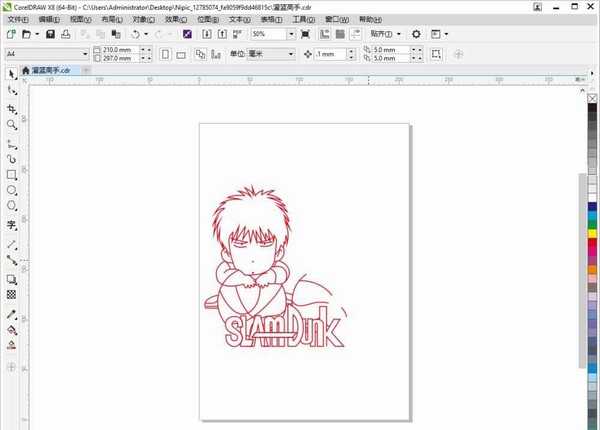Click the Full-screen preview icon
The image size is (600, 430).
click(305, 34)
